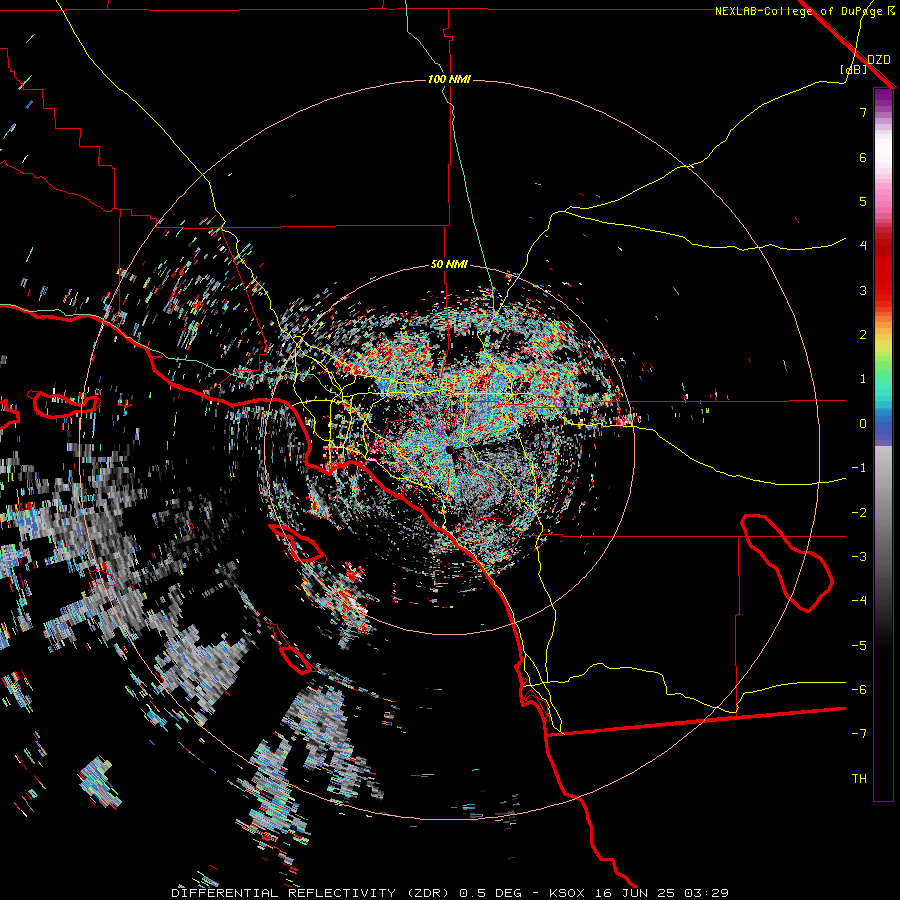Click the DZD product label
This screenshot has width=900, height=900.
point(879,60)
